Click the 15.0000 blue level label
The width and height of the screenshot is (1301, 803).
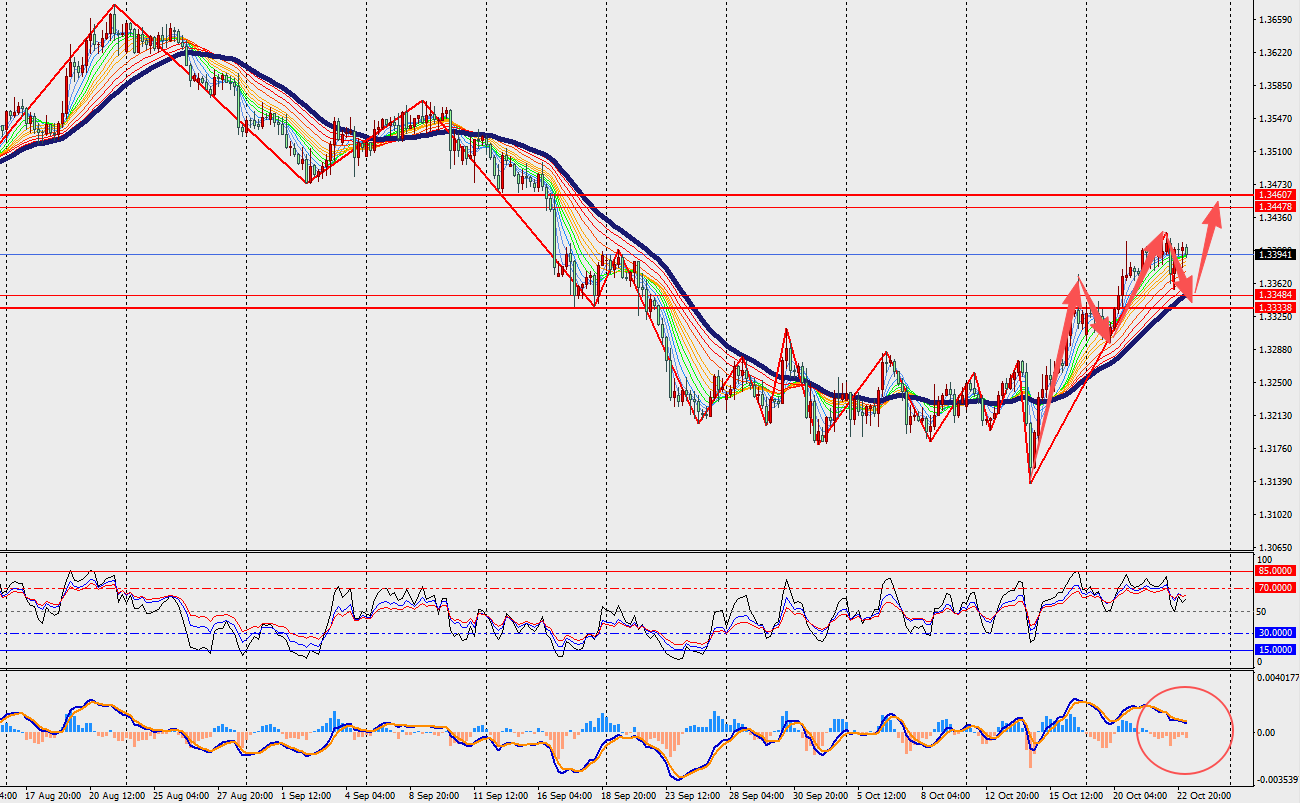click(x=1276, y=650)
